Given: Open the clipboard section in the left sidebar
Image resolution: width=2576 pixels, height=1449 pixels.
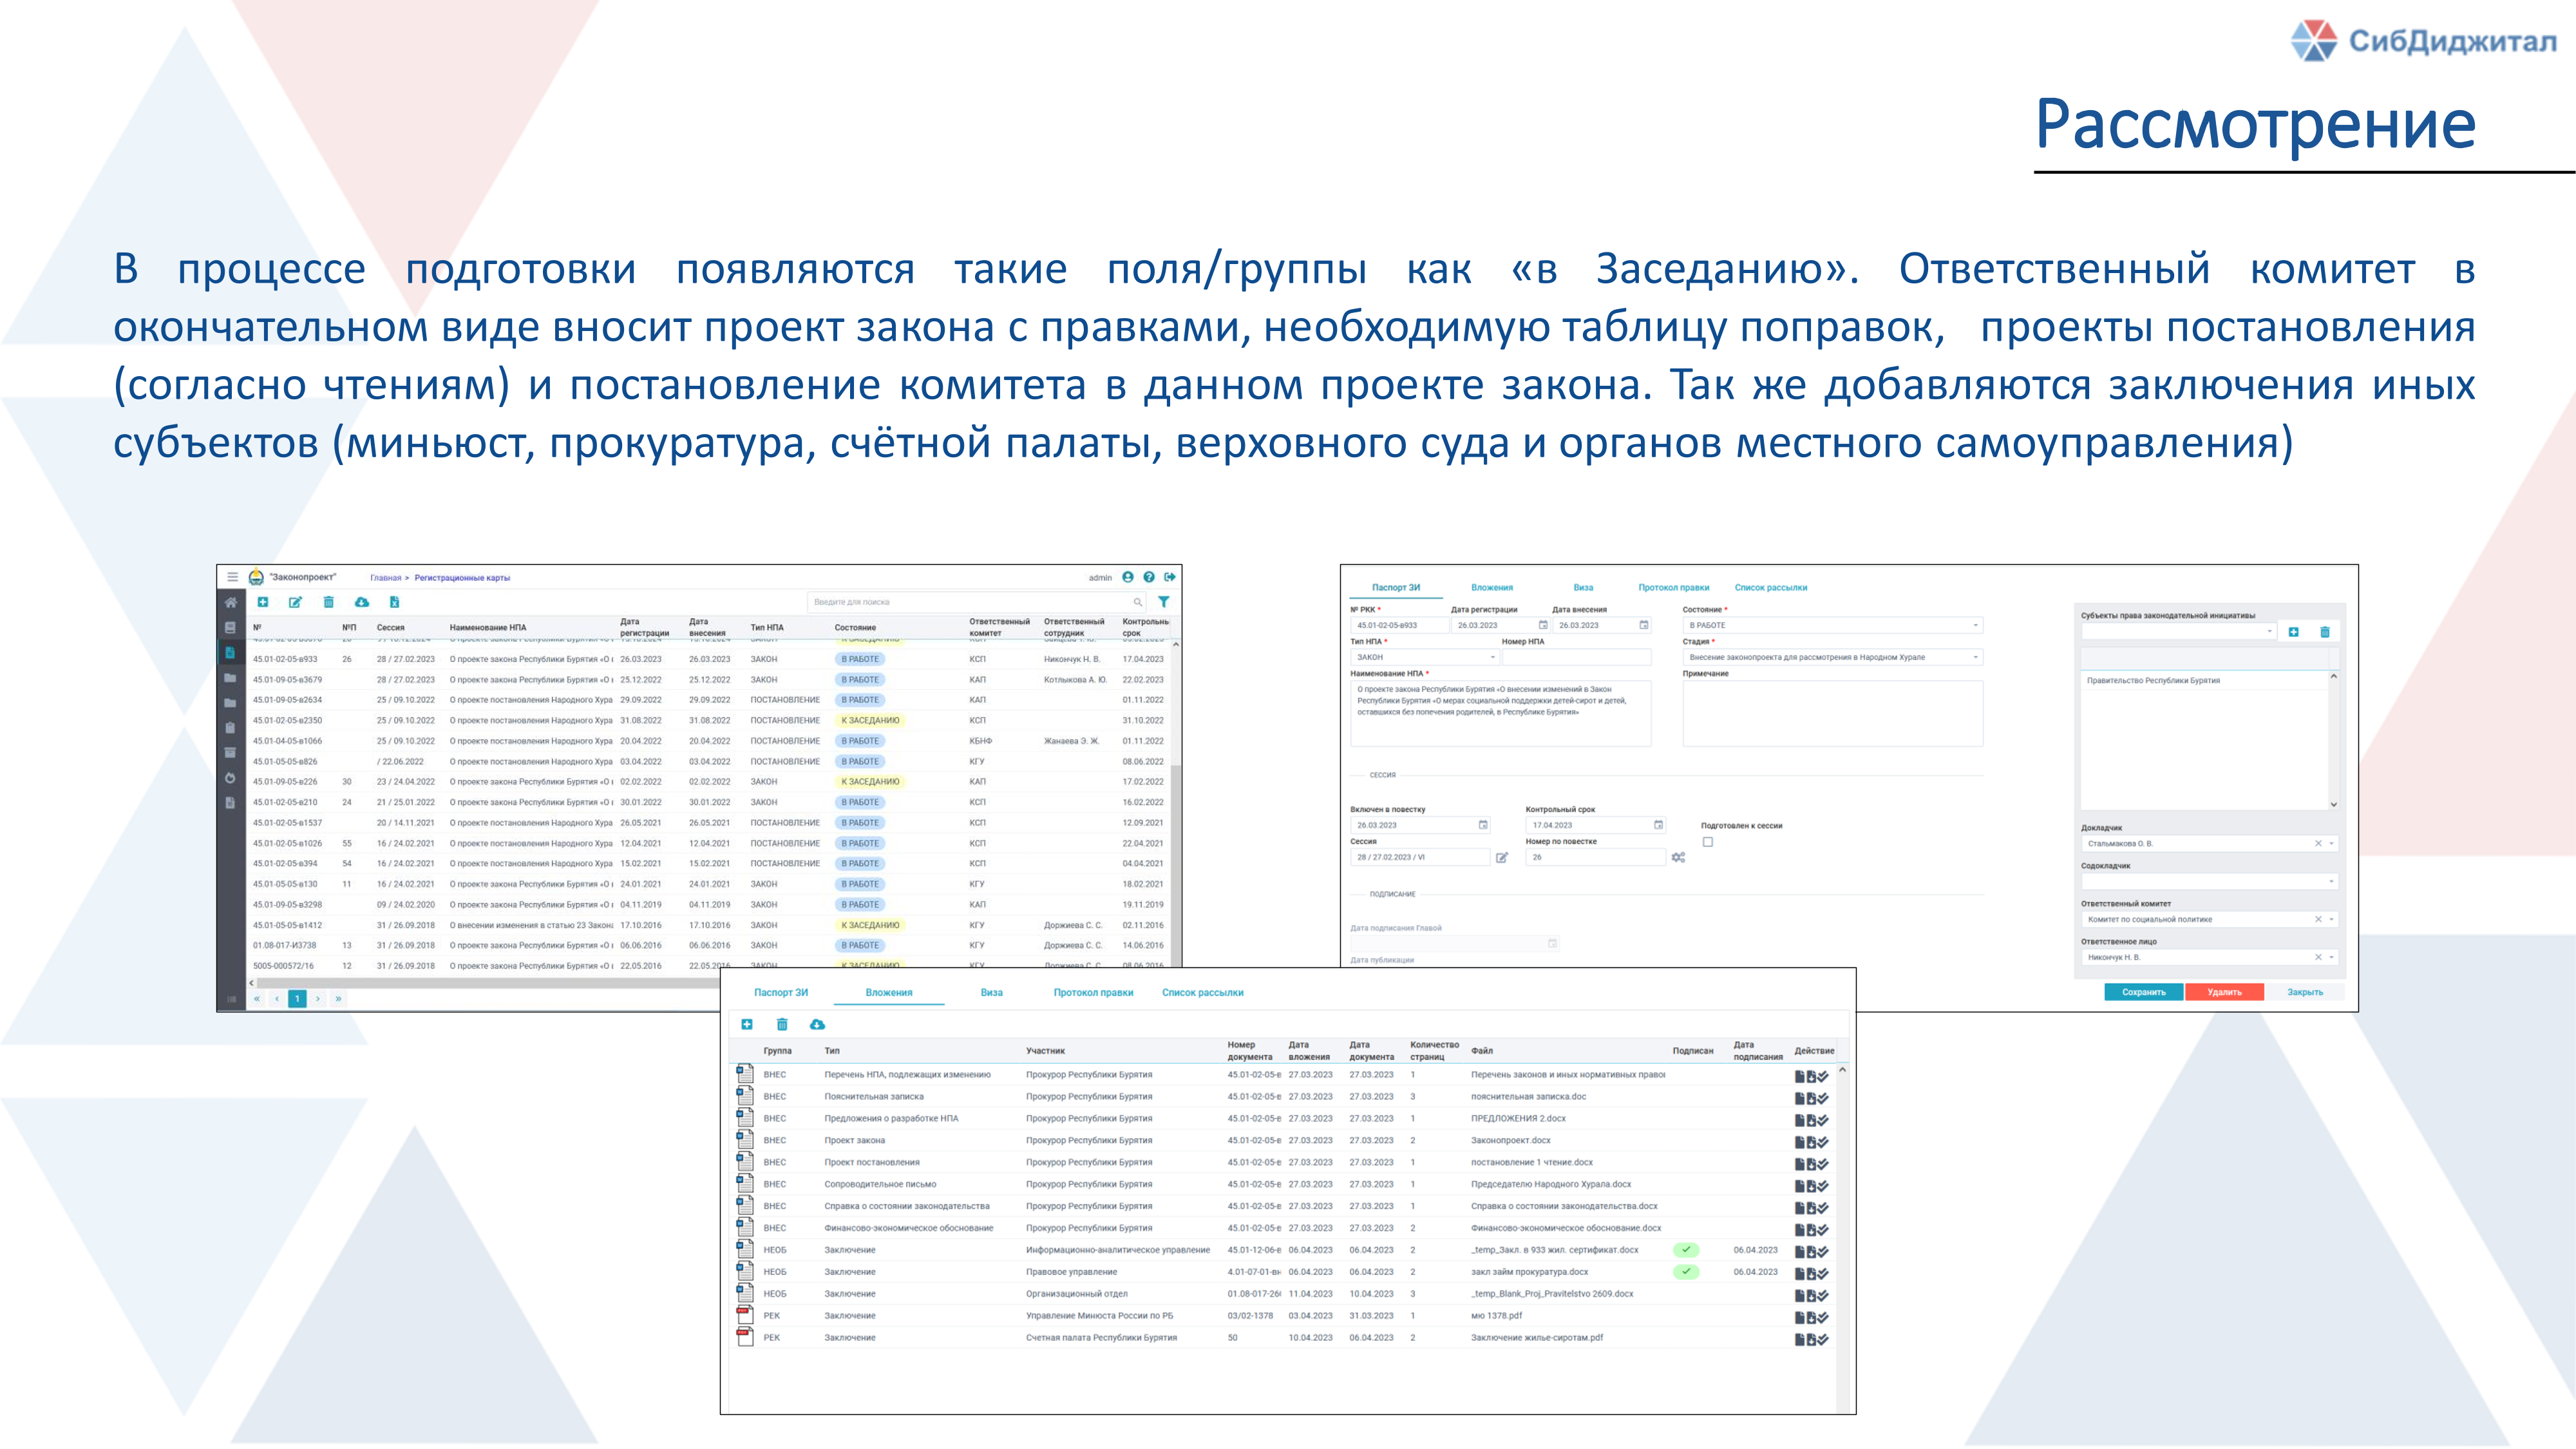Looking at the screenshot, I should tap(230, 728).
